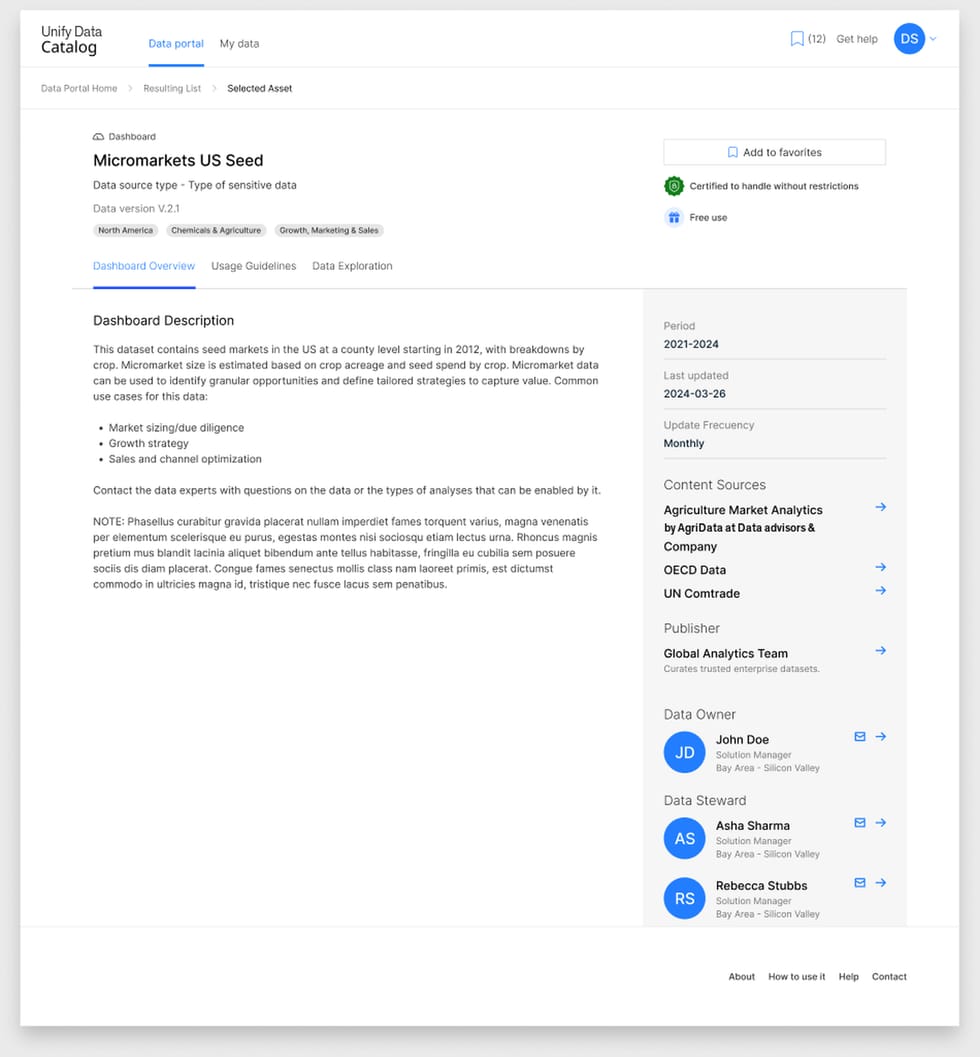
Task: Click the Chemicals & Agriculture tag
Action: click(216, 231)
